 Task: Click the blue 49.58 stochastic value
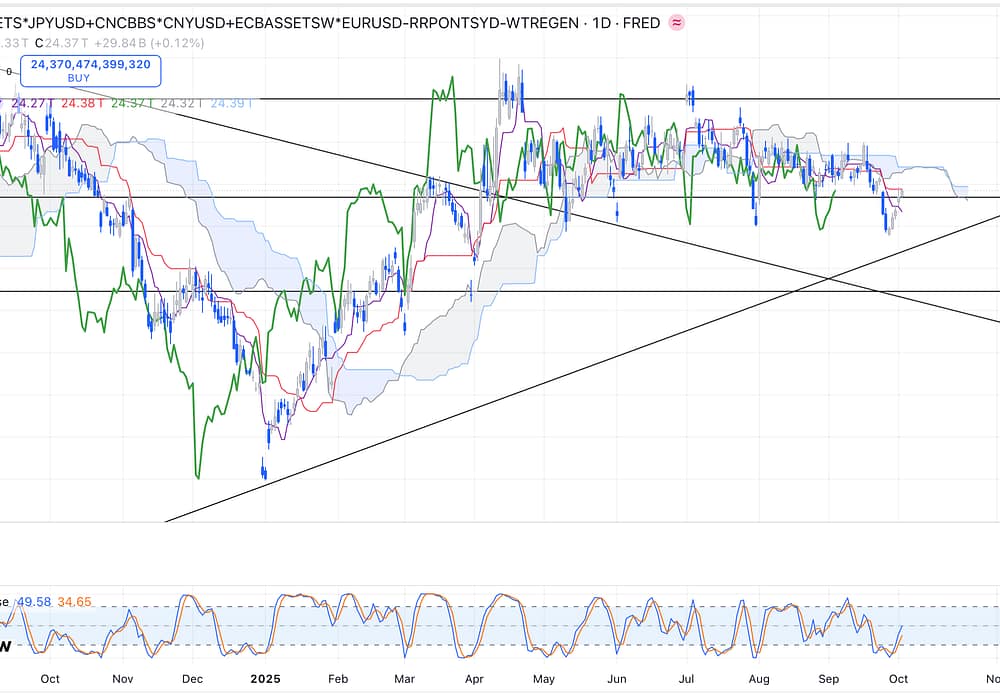[x=31, y=601]
